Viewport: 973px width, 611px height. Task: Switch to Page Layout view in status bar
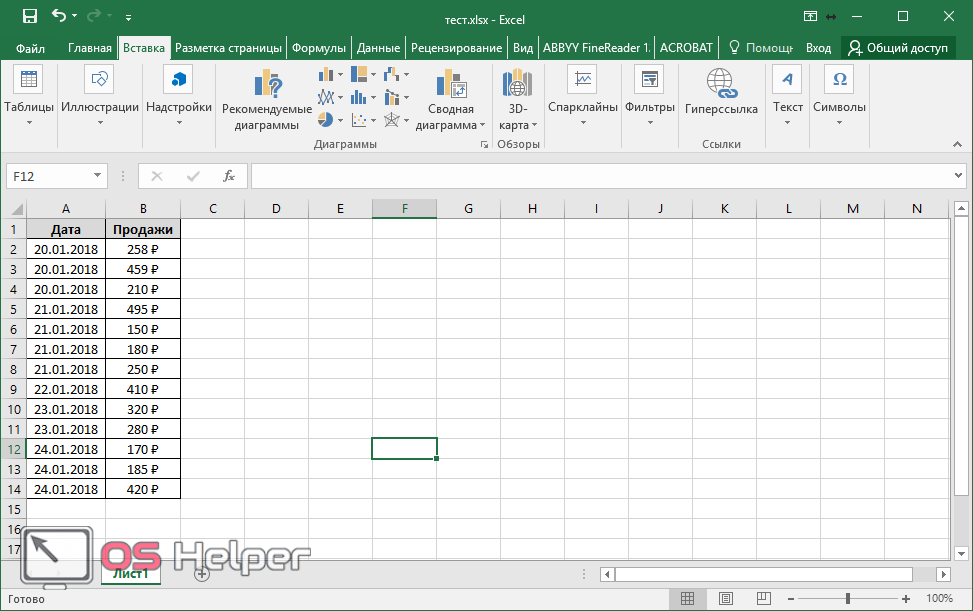[x=721, y=598]
